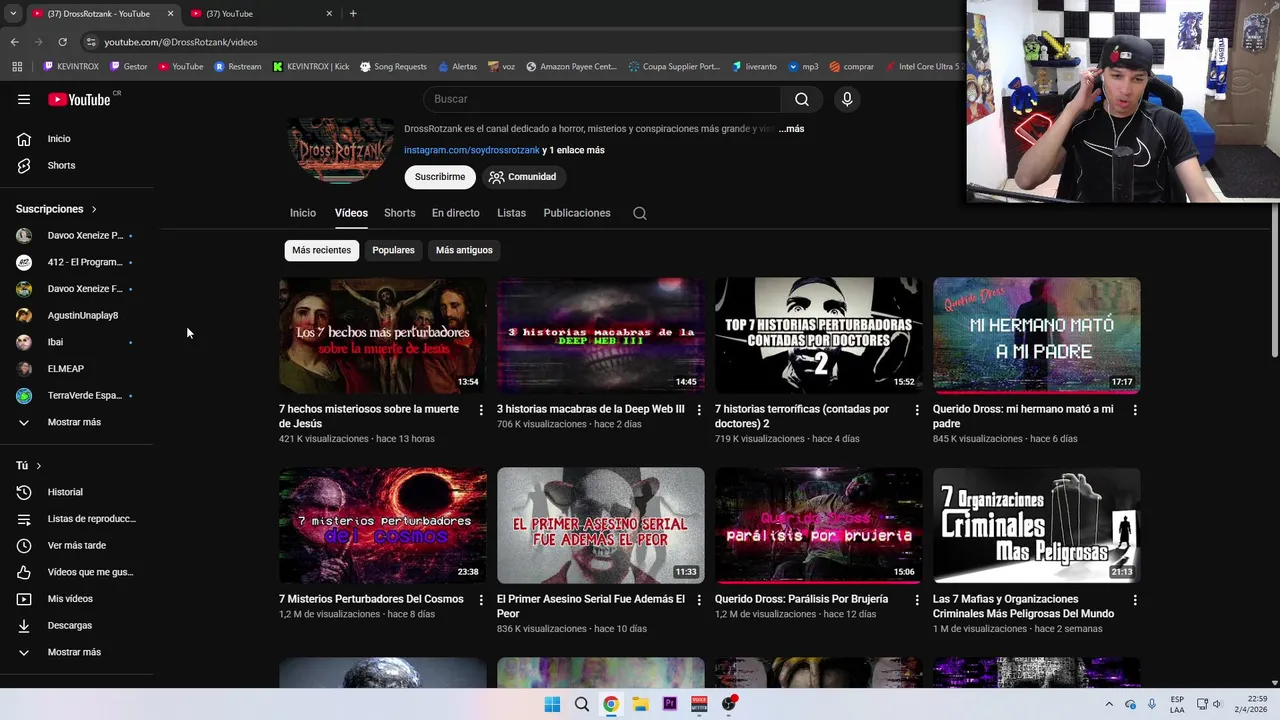Expand channel description with ...más
Screen dimensions: 1280x720
(x=791, y=129)
